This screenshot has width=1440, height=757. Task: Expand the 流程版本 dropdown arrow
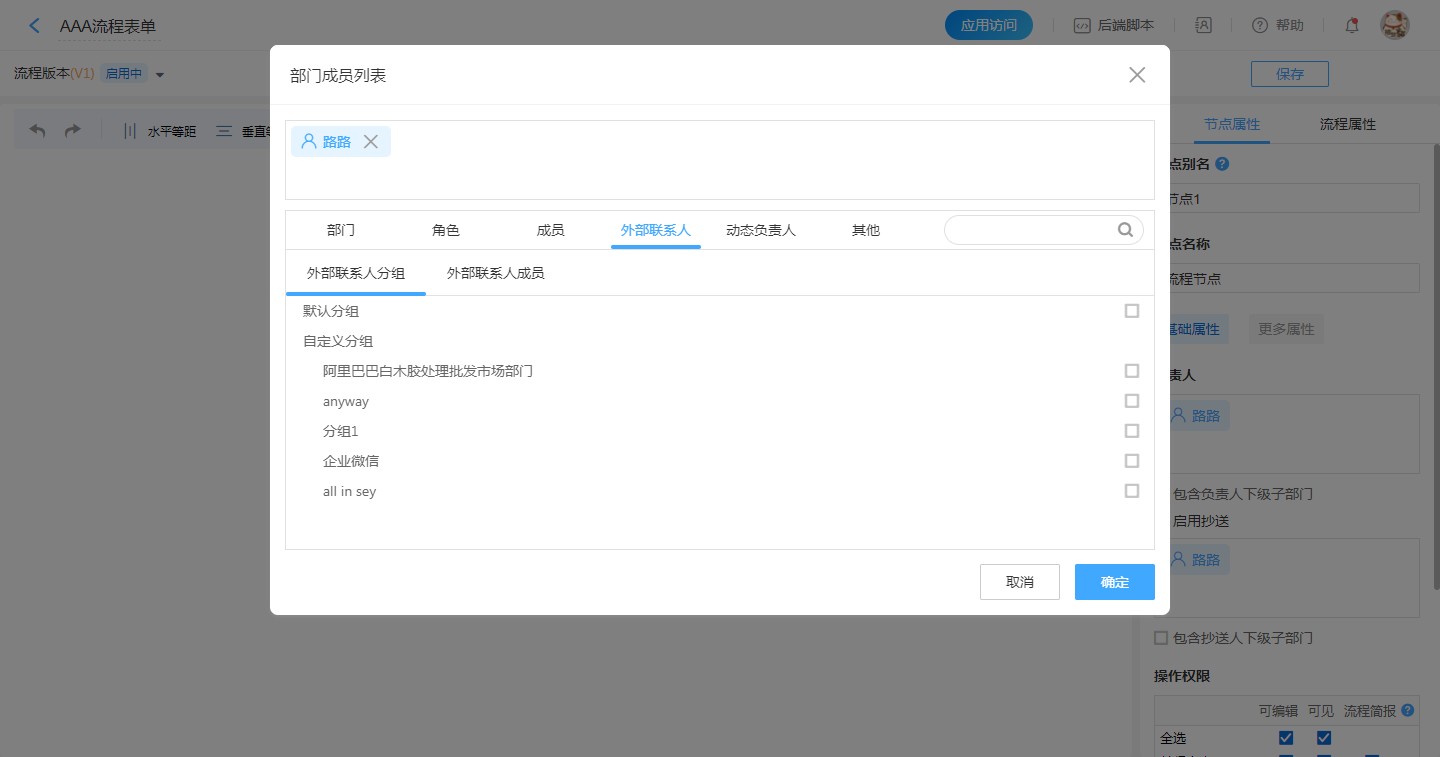pyautogui.click(x=160, y=74)
